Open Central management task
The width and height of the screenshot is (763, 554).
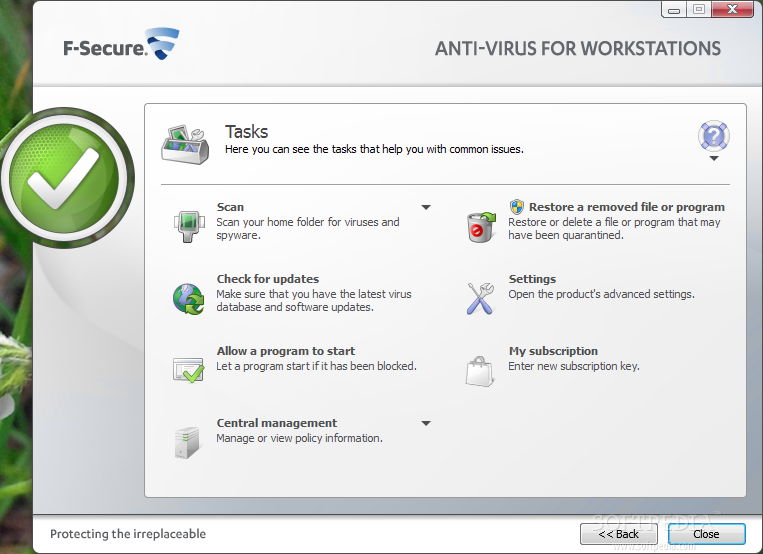tap(276, 423)
